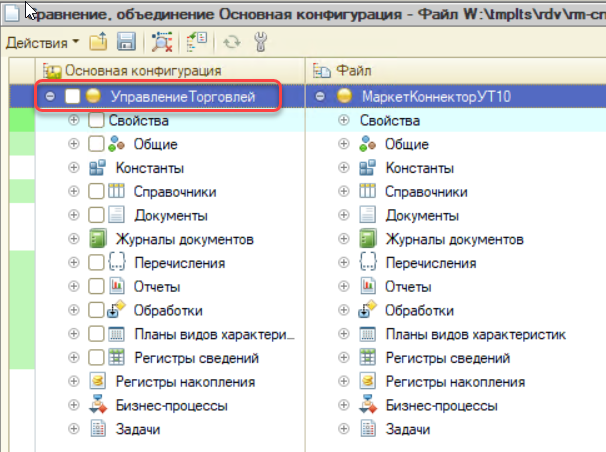
Task: Toggle the Перечисления checkbox
Action: pos(96,262)
